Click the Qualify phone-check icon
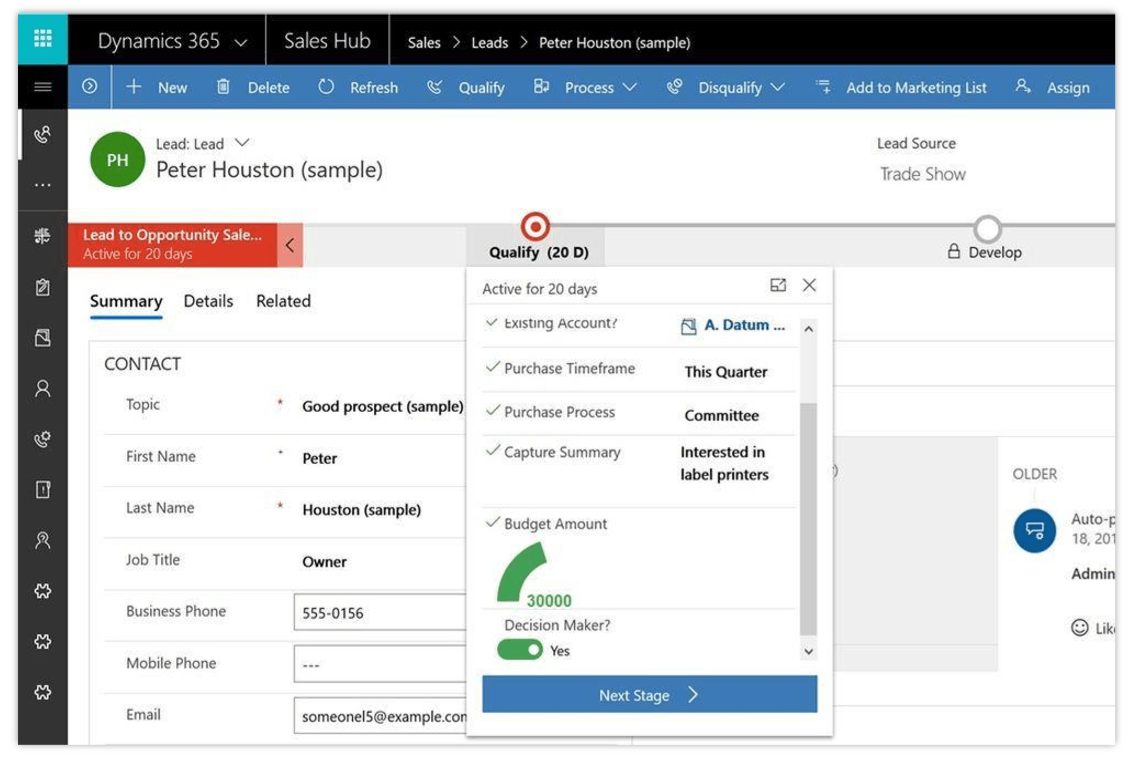The width and height of the screenshot is (1141, 760). click(x=434, y=87)
